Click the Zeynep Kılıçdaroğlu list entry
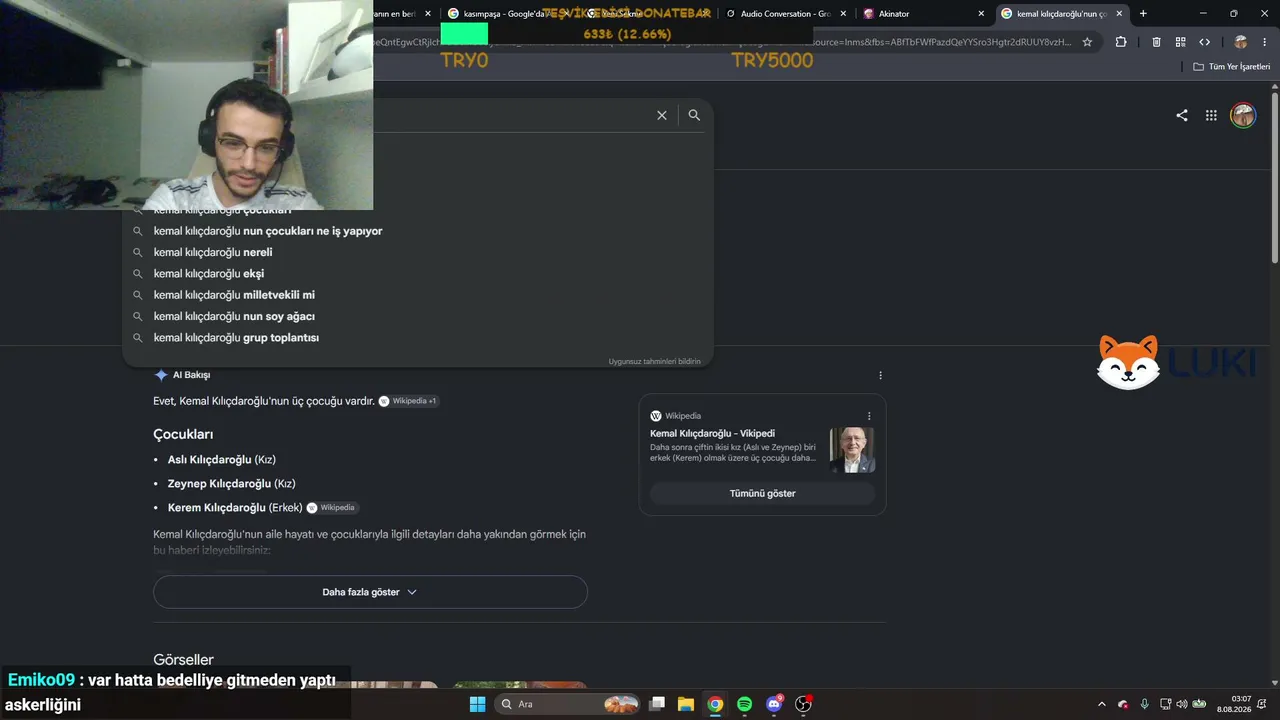This screenshot has height=720, width=1280. tap(232, 484)
